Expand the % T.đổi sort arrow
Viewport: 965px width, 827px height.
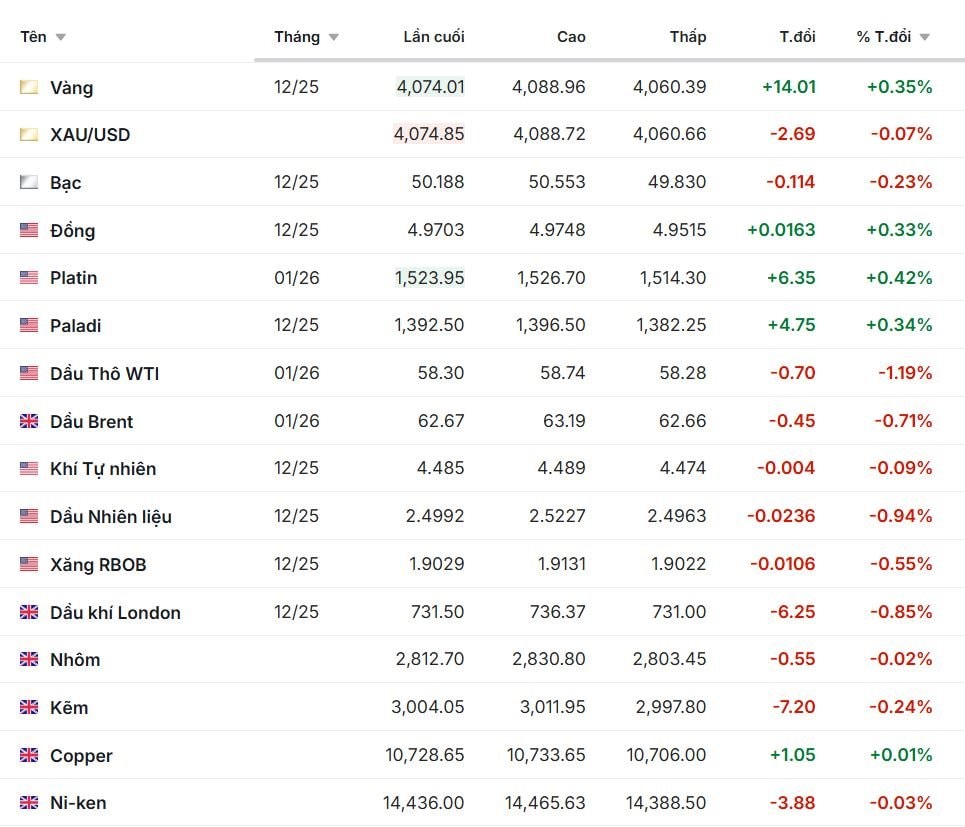click(x=924, y=38)
